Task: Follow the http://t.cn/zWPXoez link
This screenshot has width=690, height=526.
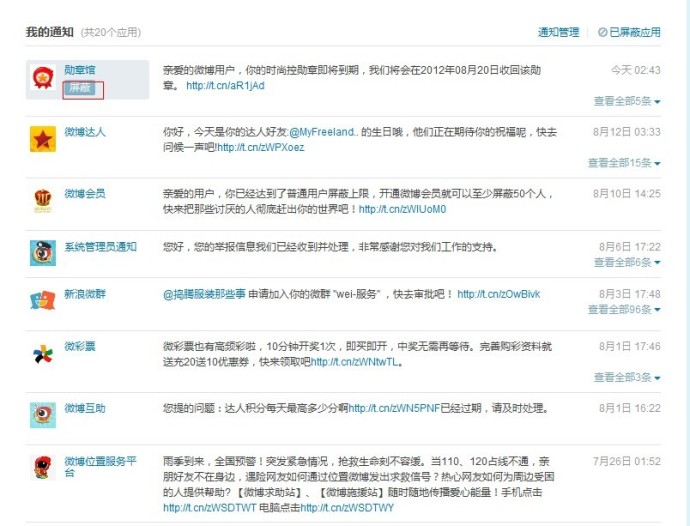Action: pos(261,147)
